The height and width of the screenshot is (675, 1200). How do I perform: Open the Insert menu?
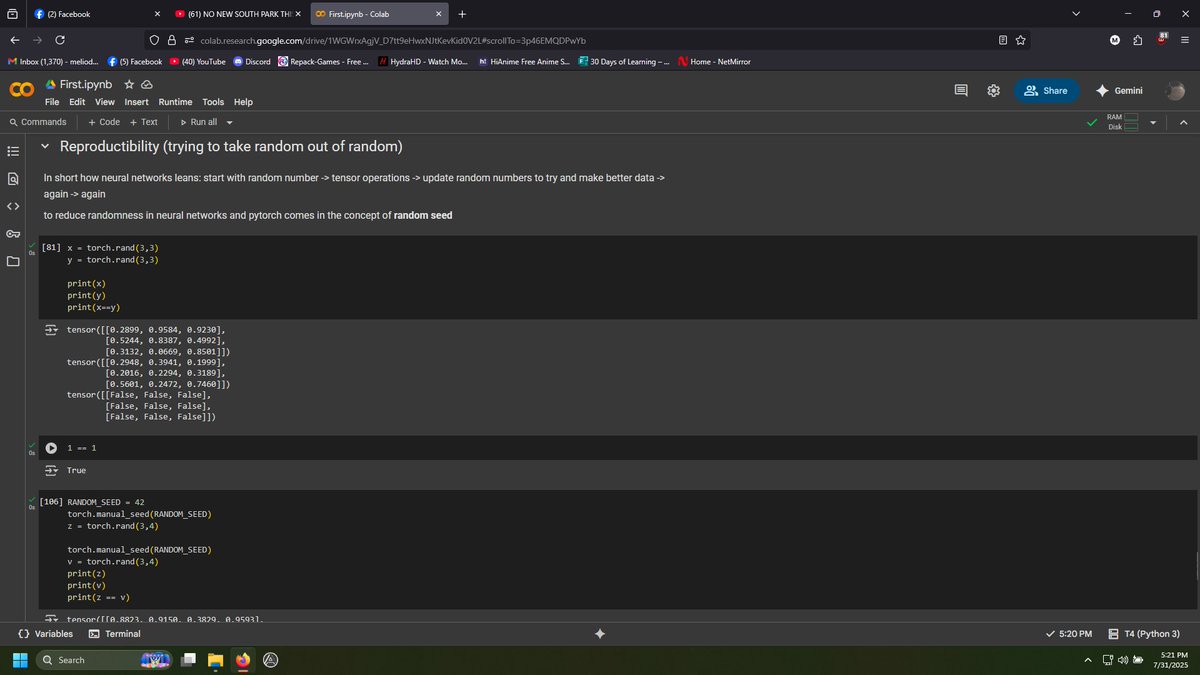[136, 102]
